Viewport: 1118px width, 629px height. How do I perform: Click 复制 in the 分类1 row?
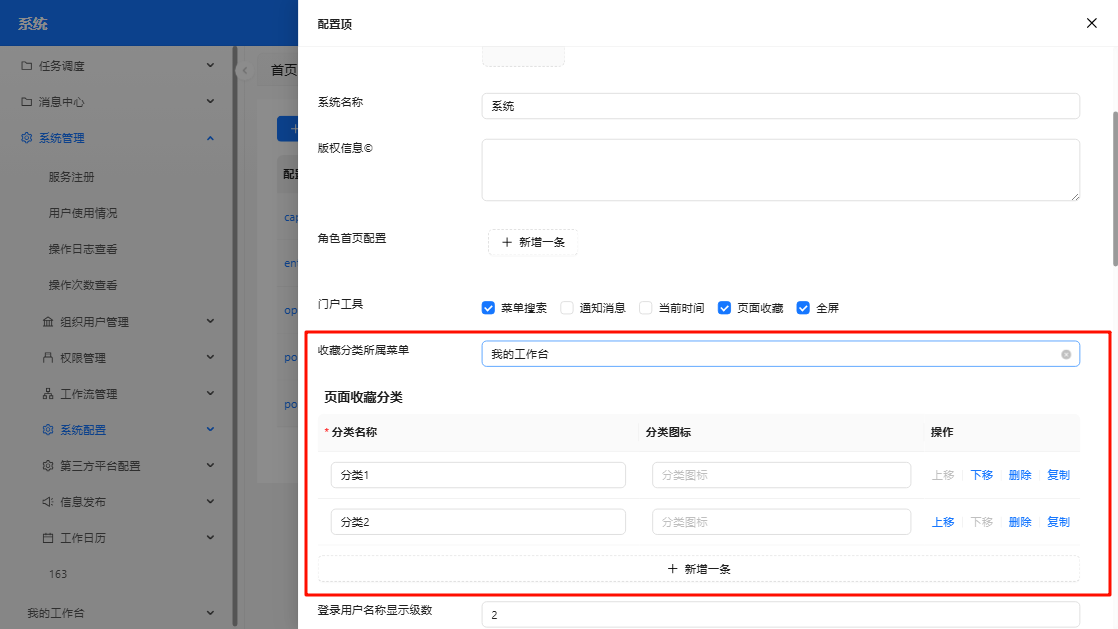click(x=1059, y=475)
